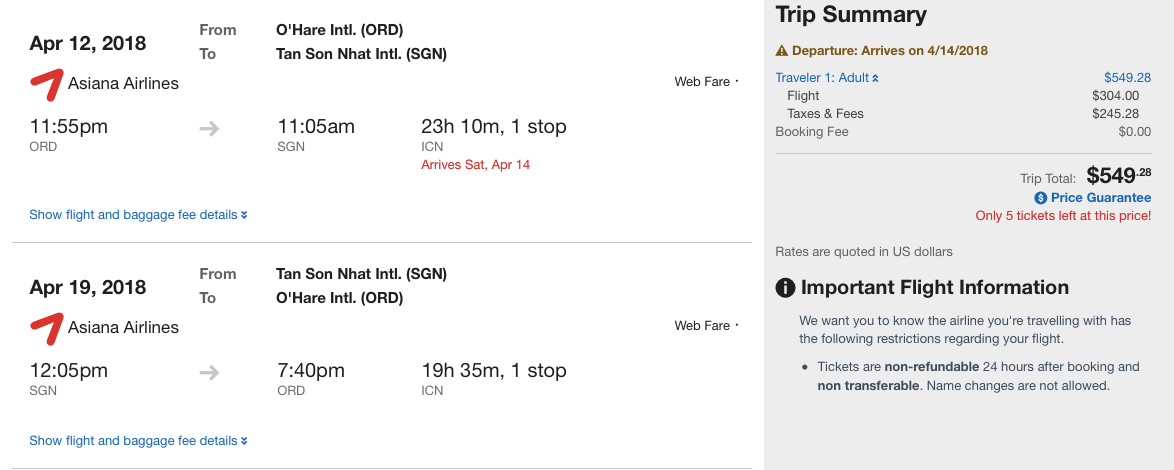
Task: Click the 19h 35m, 1 stop duration
Action: (x=494, y=371)
